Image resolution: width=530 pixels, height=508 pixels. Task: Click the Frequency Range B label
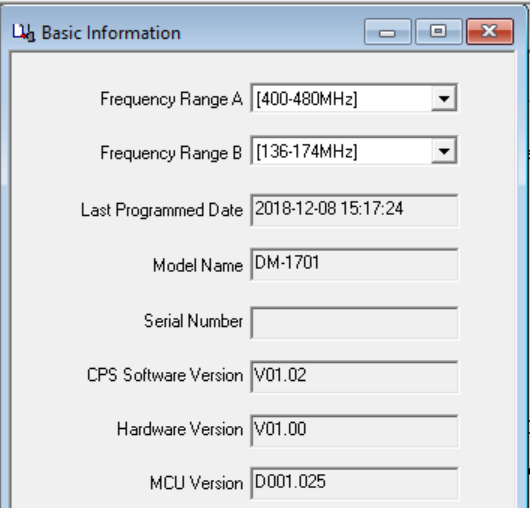[171, 153]
